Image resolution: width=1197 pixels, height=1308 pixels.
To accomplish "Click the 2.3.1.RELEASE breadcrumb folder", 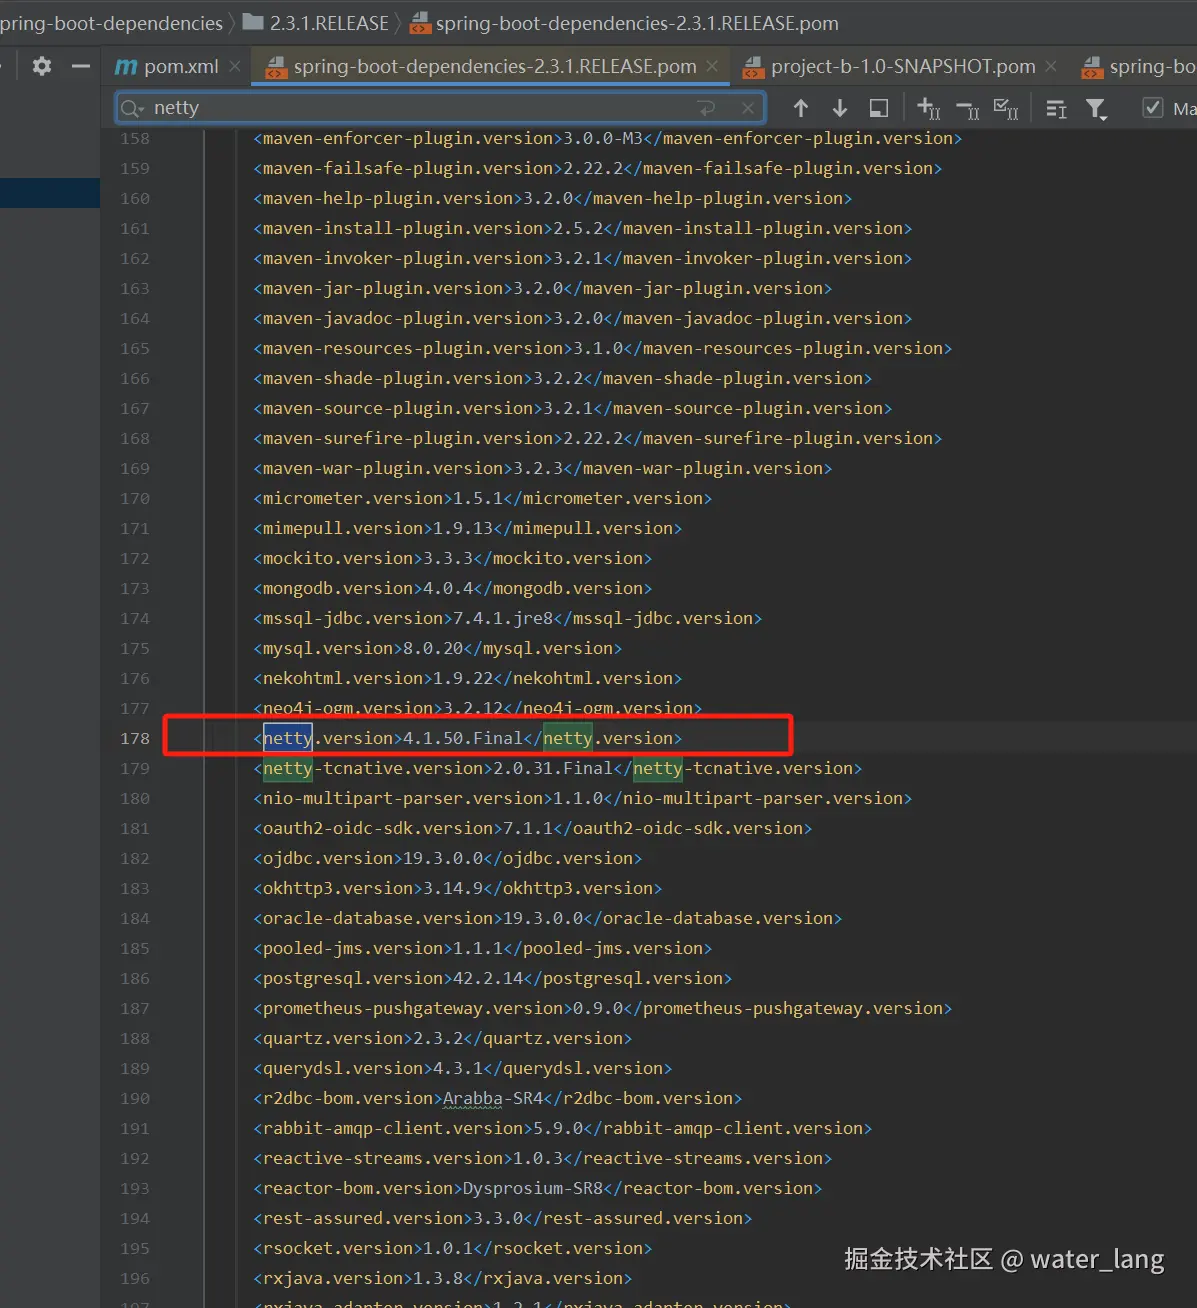I will tap(316, 22).
